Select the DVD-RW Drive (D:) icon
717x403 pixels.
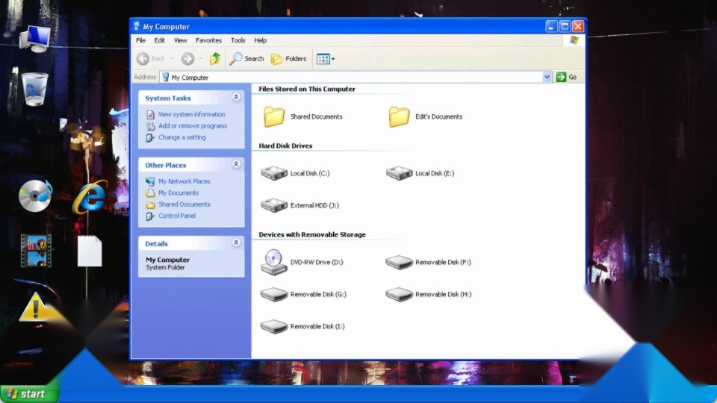[x=274, y=262]
